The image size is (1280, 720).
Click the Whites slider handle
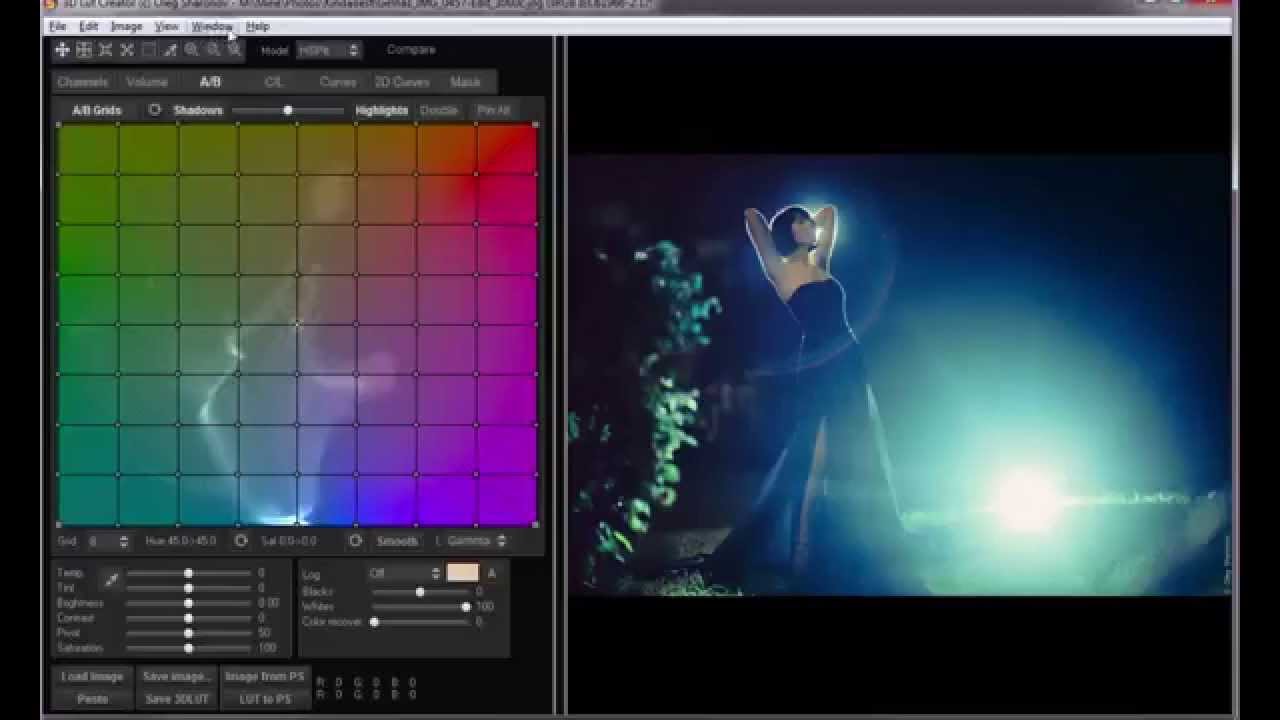click(x=465, y=607)
